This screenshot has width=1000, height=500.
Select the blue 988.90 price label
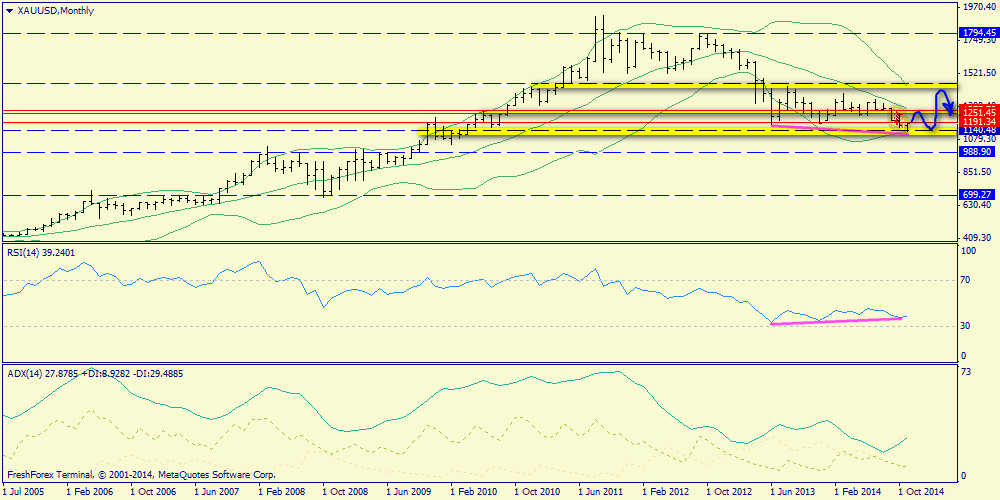tap(977, 152)
